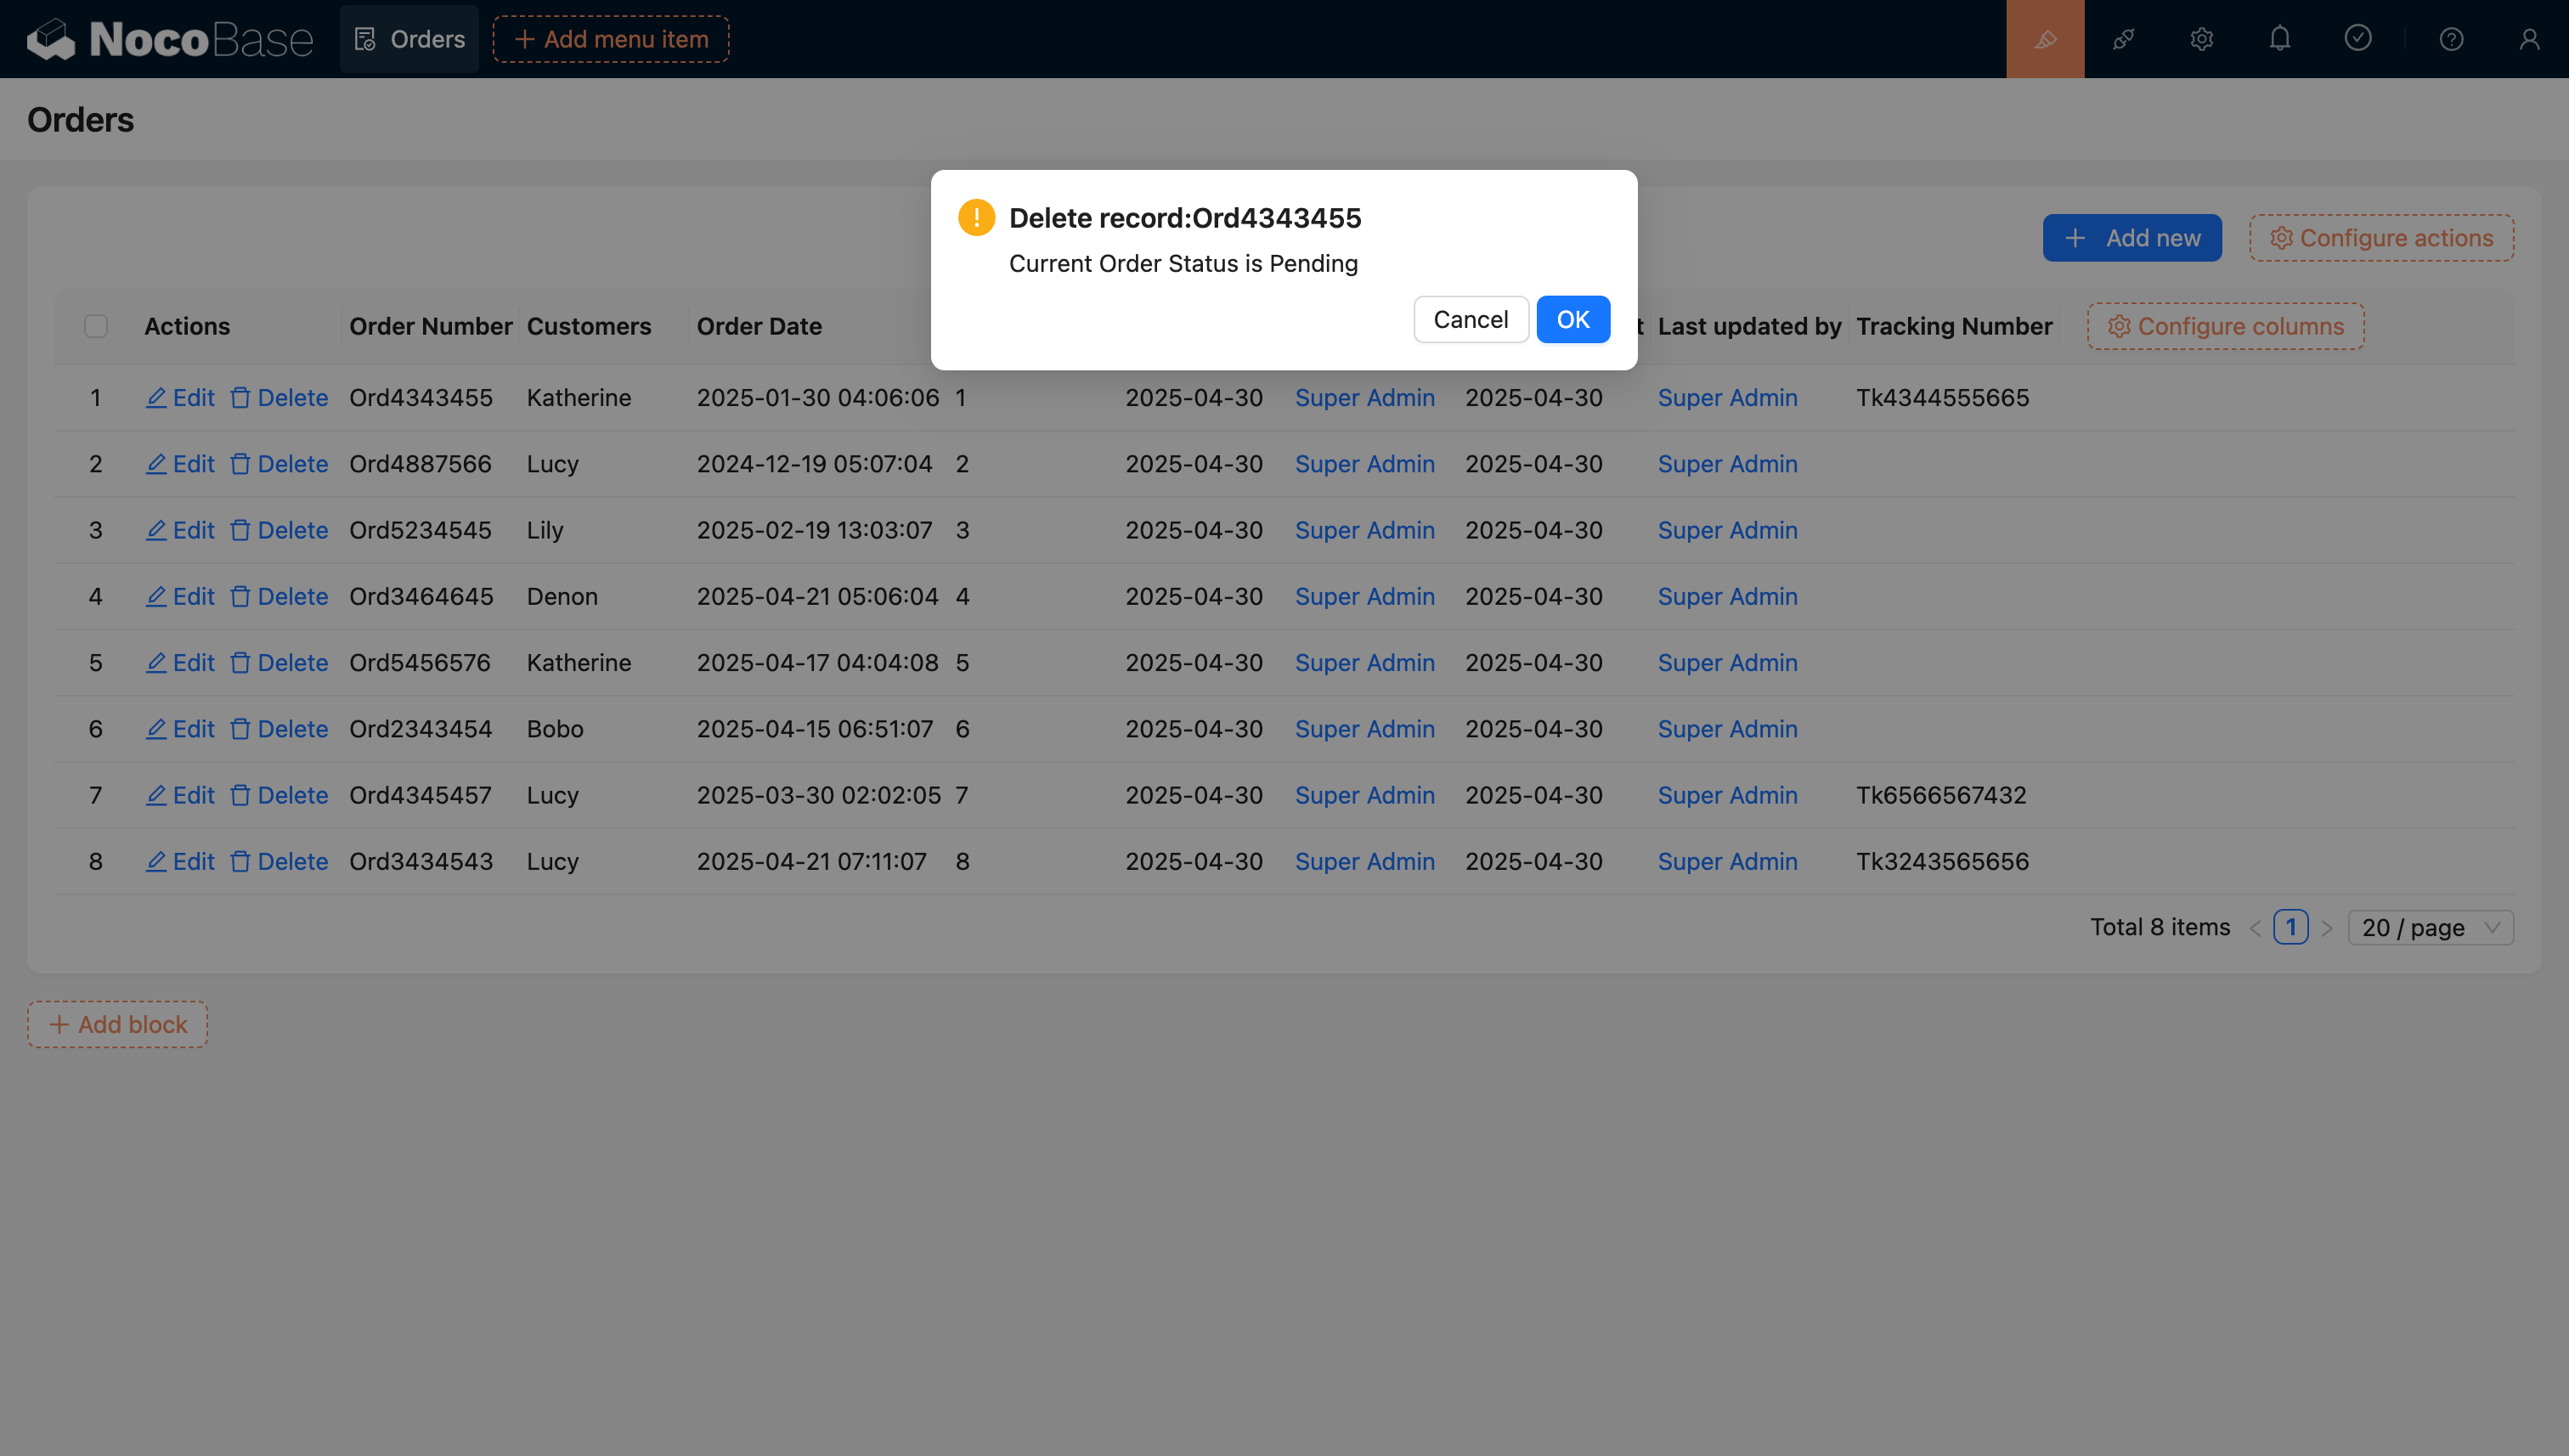Click the workflow tasks checkmark icon
The image size is (2569, 1456).
[x=2357, y=39]
